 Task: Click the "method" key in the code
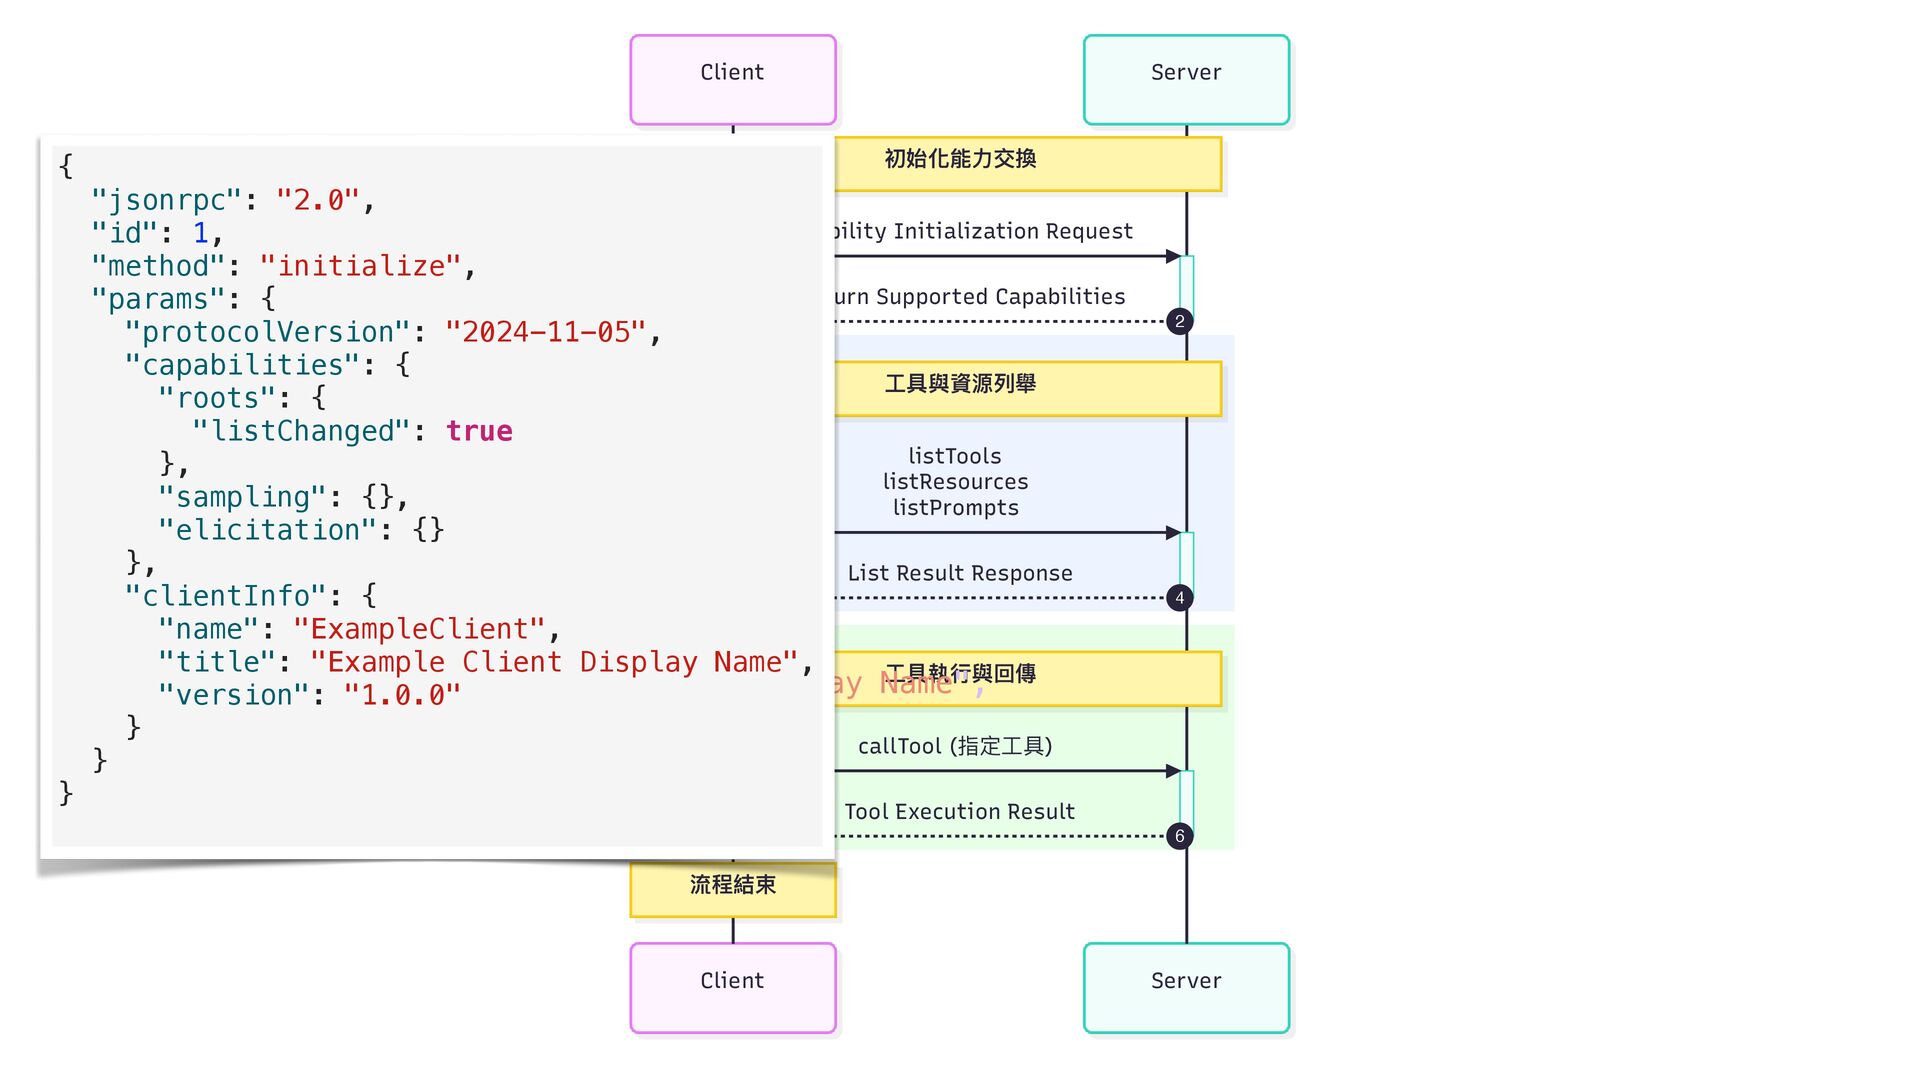point(158,266)
